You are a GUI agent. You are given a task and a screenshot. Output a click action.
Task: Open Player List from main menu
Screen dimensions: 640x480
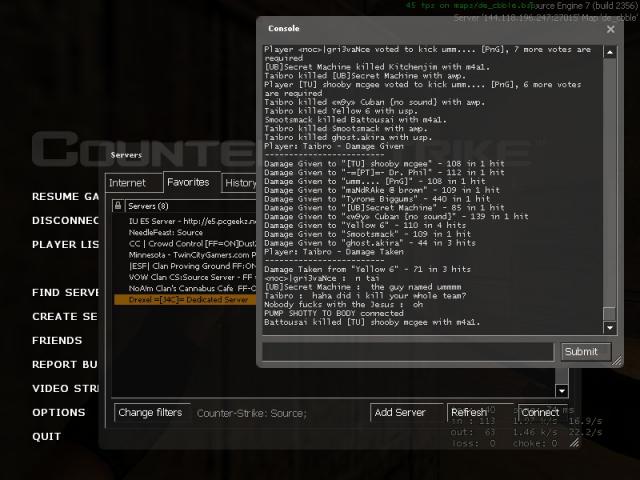coord(65,244)
